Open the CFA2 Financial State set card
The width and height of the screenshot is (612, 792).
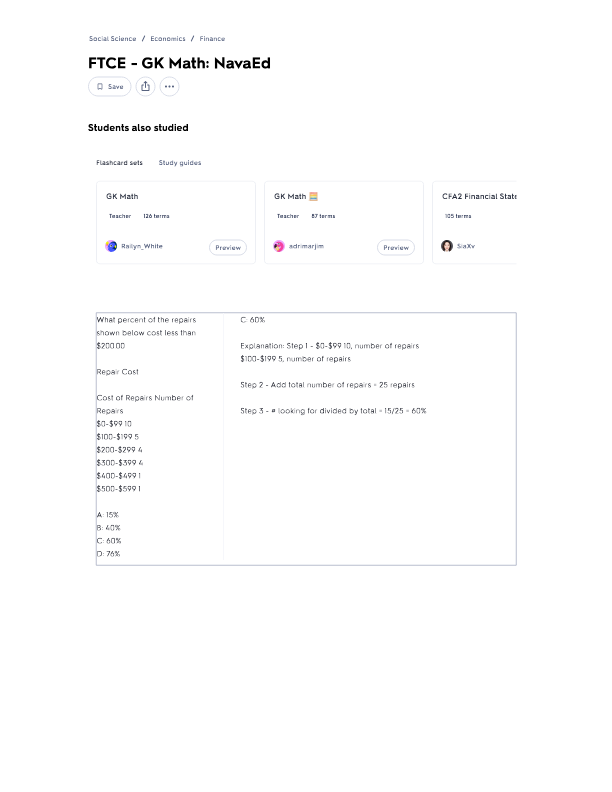474,222
